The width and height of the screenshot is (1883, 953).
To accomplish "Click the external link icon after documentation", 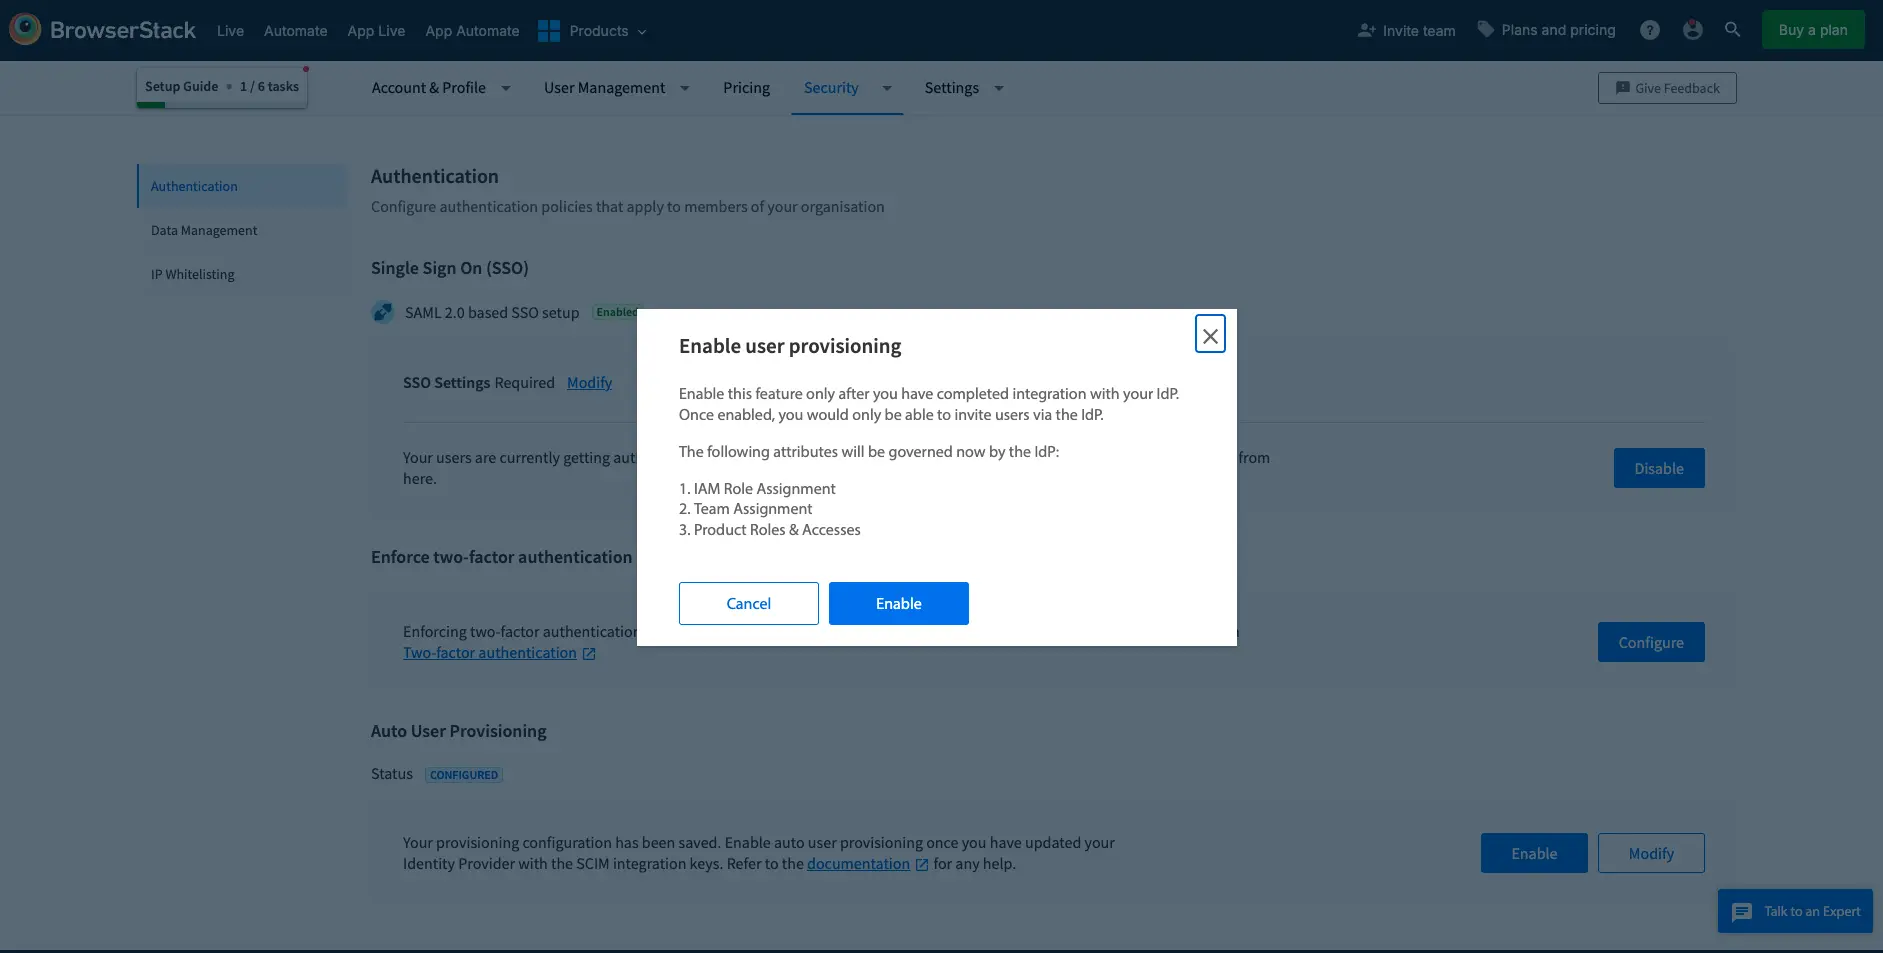I will coord(922,865).
